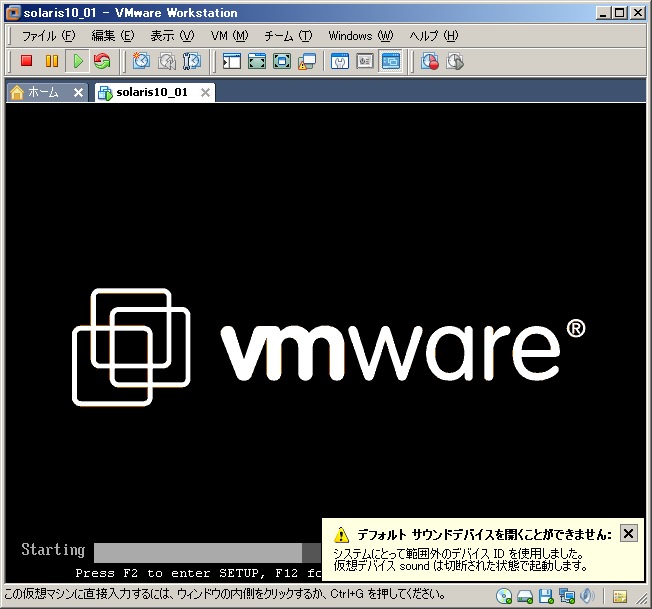Click the sound device status icon

pyautogui.click(x=587, y=597)
